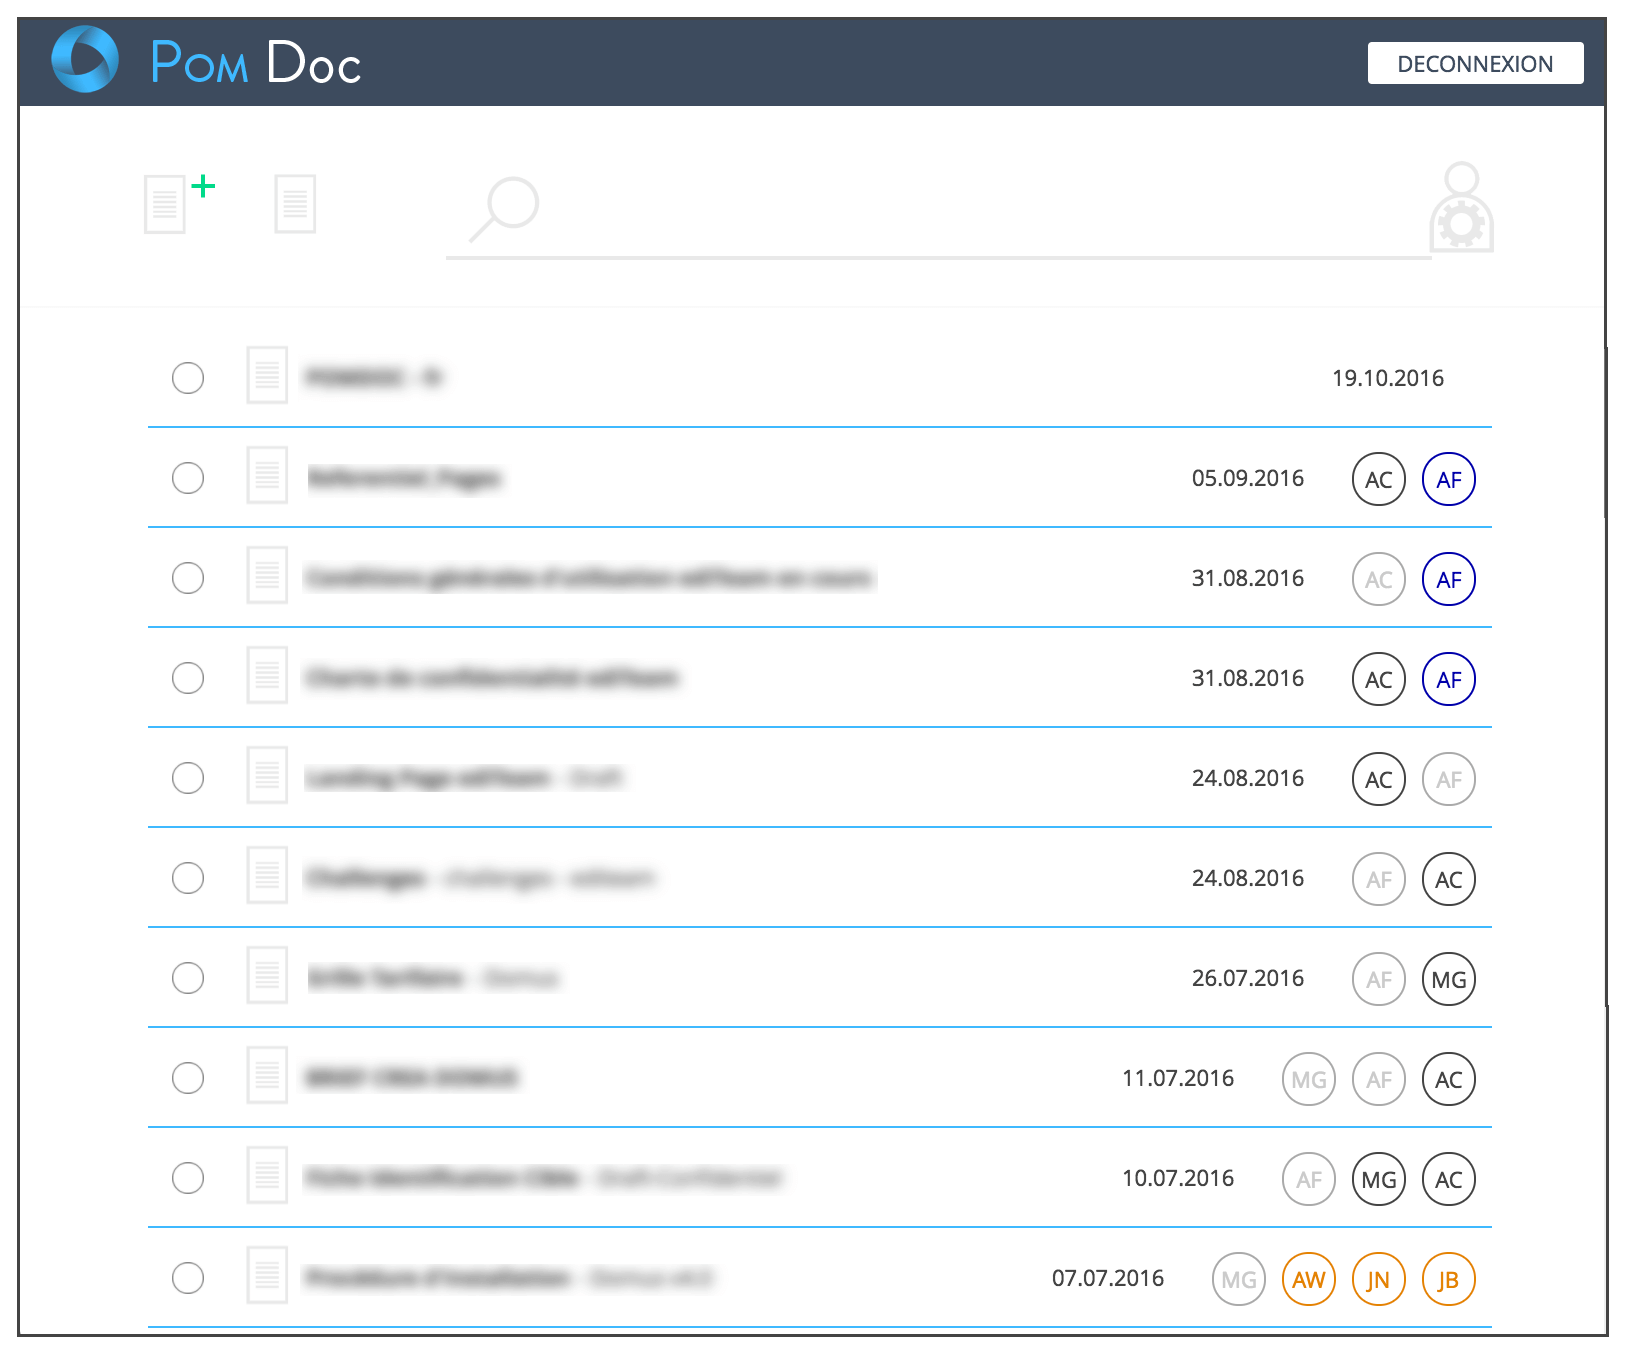Open the user settings gear icon
The height and width of the screenshot is (1354, 1626).
point(1461,208)
